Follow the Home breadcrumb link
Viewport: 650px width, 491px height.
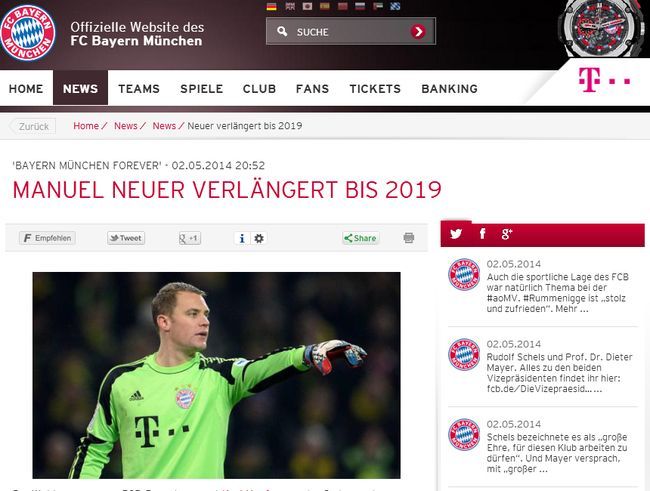pos(86,126)
